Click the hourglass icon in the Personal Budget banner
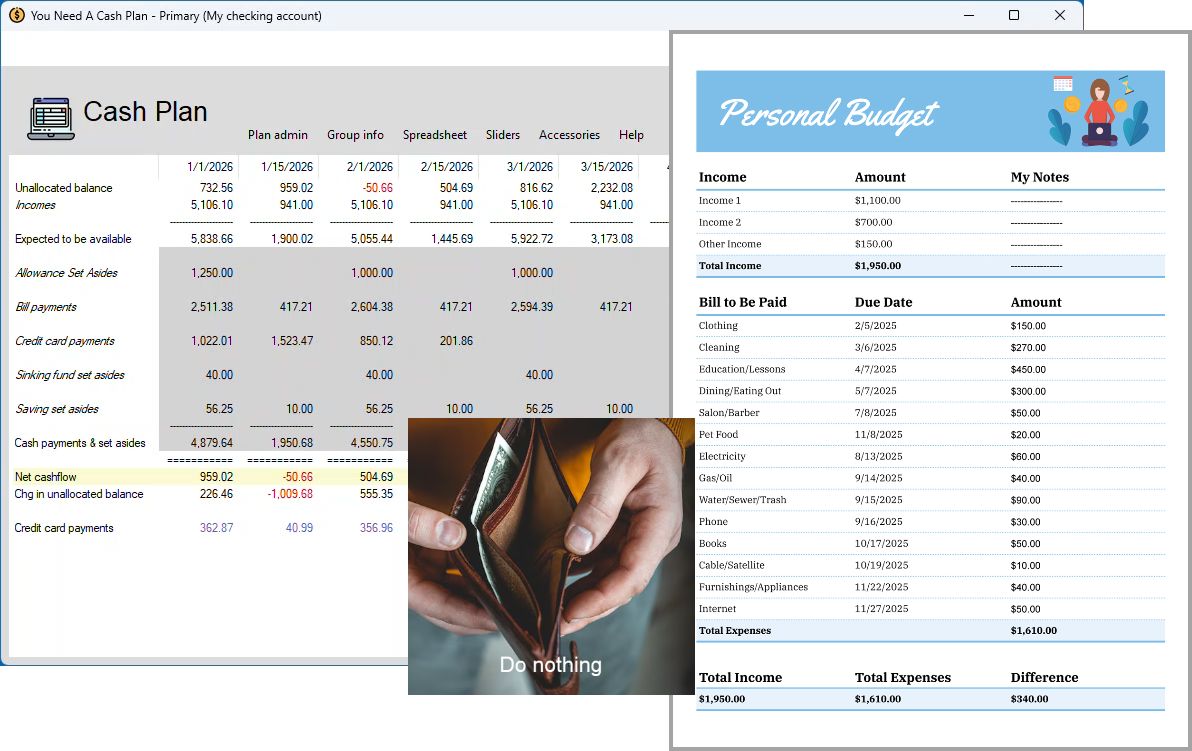1192x751 pixels. tap(1126, 84)
